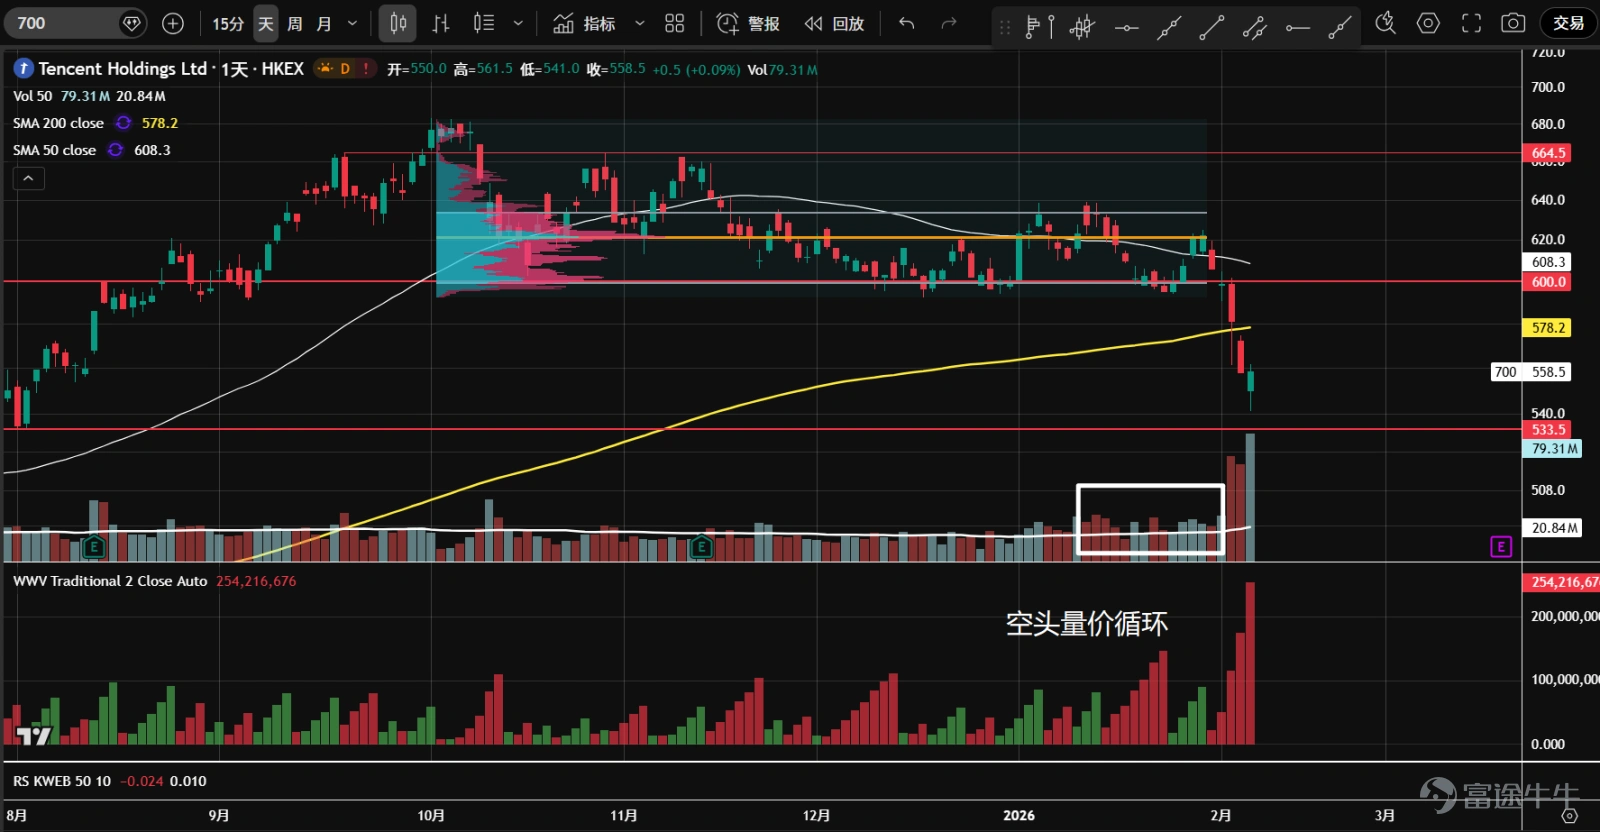Open the 交易 trade panel

pyautogui.click(x=1568, y=23)
